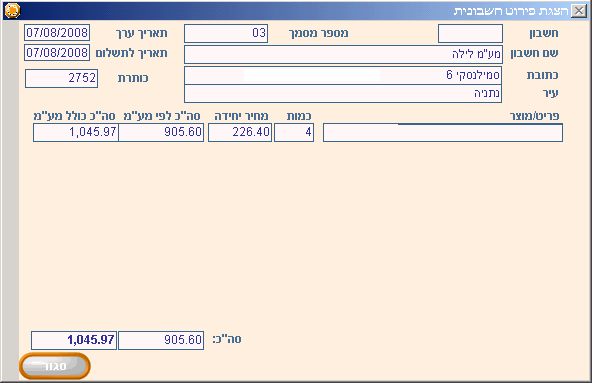The width and height of the screenshot is (592, 383).
Task: Select the תאריך ערך date field
Action: [x=57, y=32]
